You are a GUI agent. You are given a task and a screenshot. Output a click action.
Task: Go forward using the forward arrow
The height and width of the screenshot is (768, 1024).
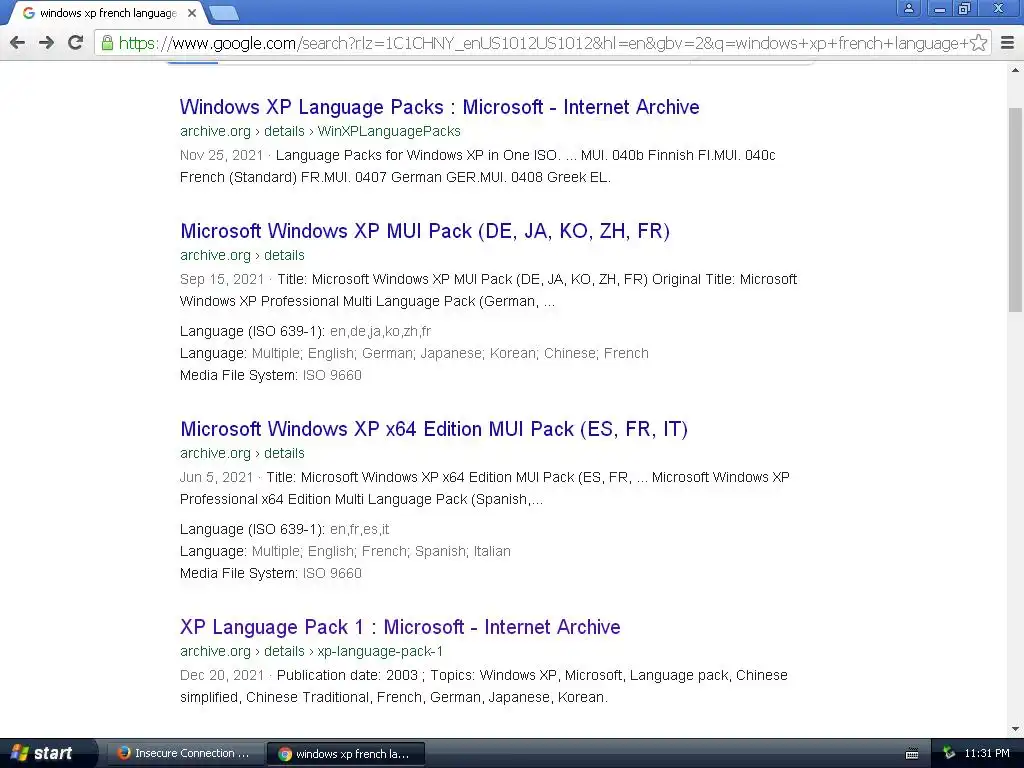[x=46, y=43]
